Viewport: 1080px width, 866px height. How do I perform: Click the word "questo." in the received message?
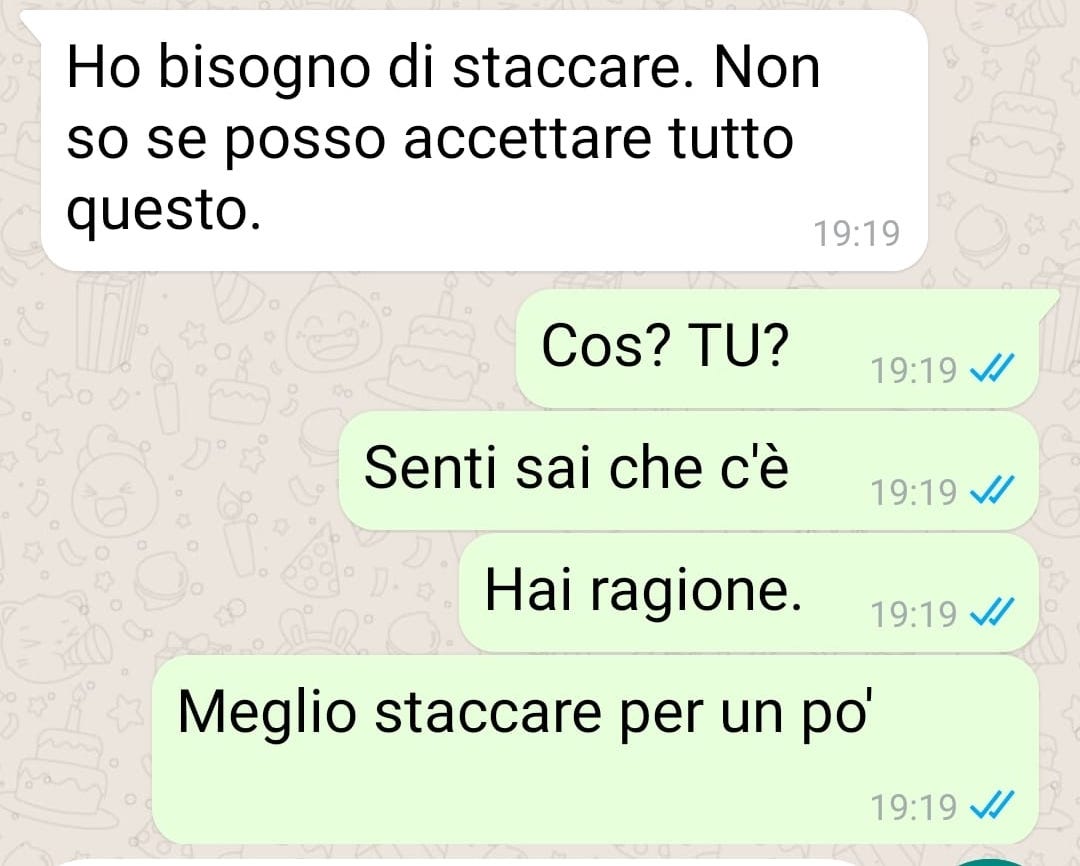pos(164,212)
